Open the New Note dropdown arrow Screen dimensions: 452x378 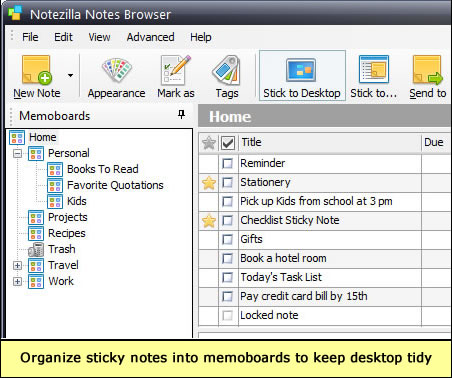(70, 75)
